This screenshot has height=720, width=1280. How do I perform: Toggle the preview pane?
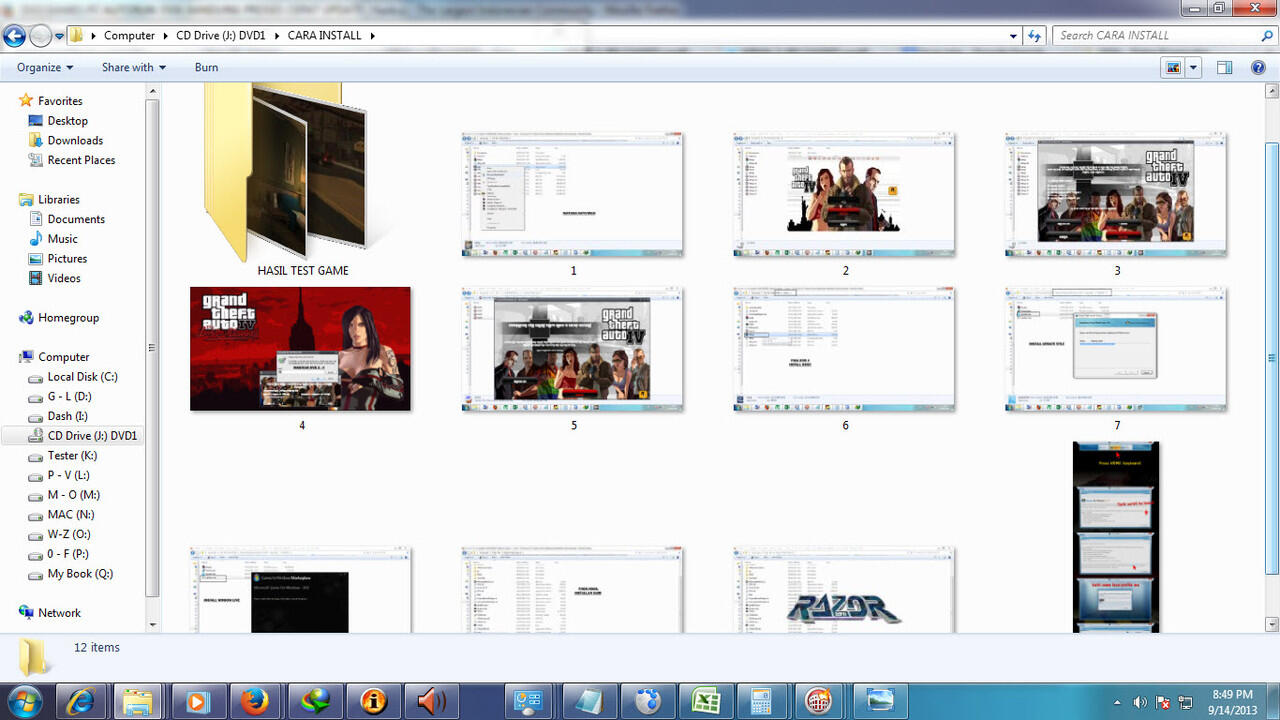coord(1224,67)
